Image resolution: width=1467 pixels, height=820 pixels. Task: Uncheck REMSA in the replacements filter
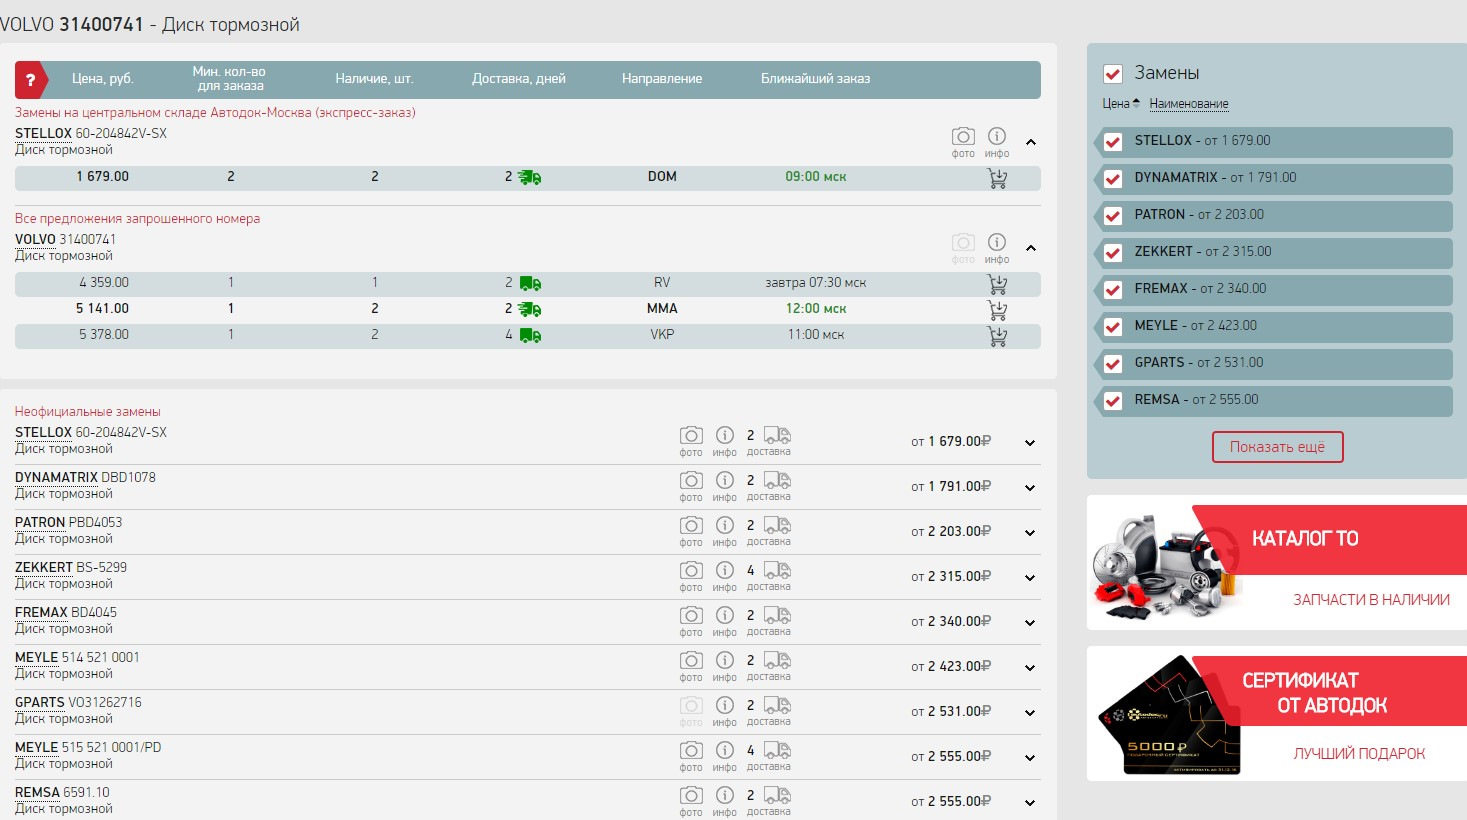(1112, 400)
